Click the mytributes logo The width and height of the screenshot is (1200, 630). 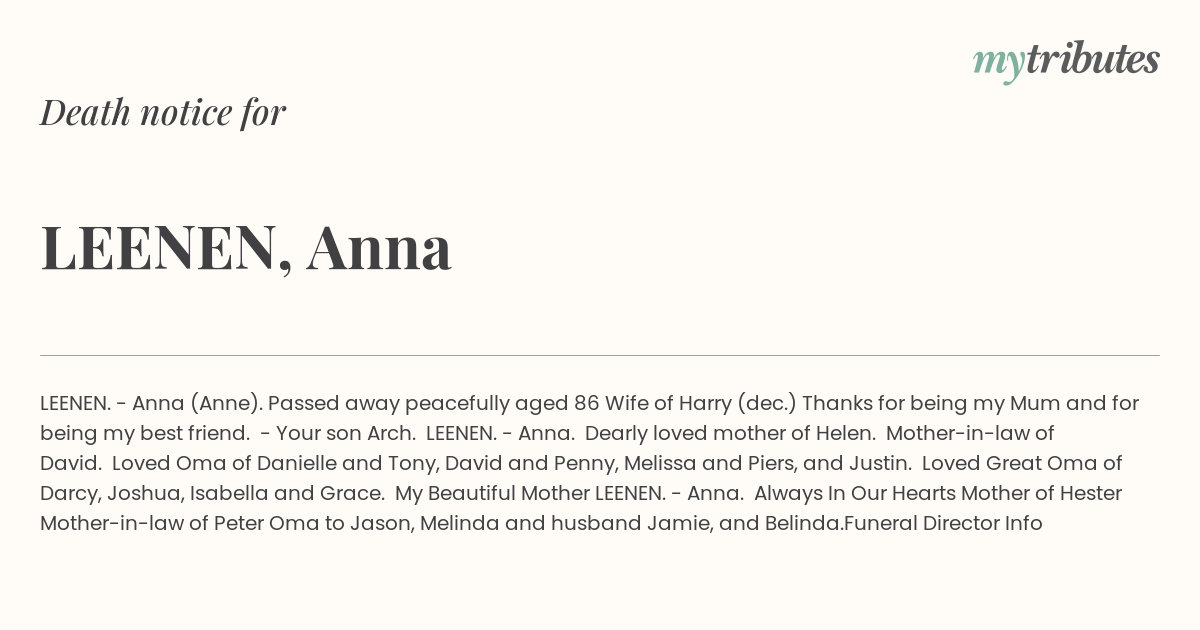coord(1066,61)
